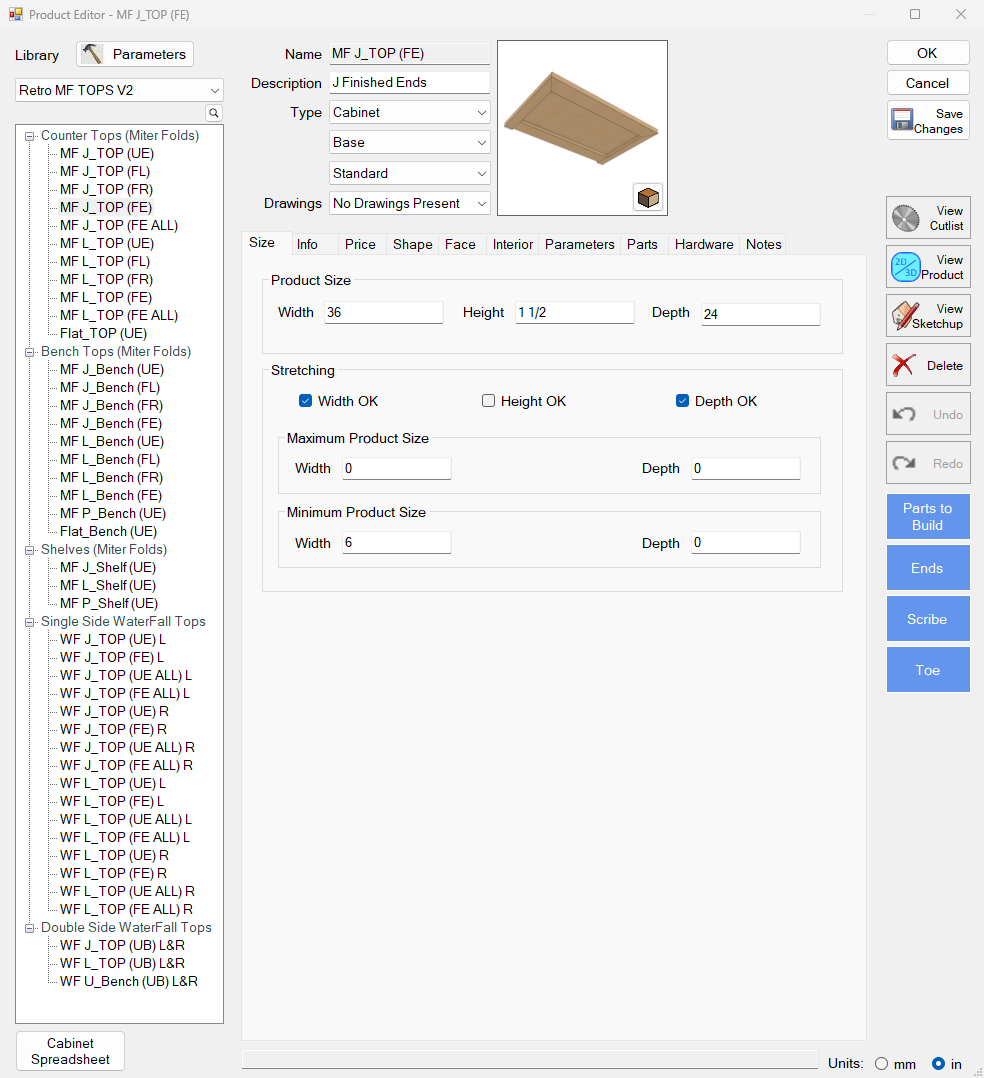Enable the Height OK stretching checkbox

pyautogui.click(x=488, y=400)
